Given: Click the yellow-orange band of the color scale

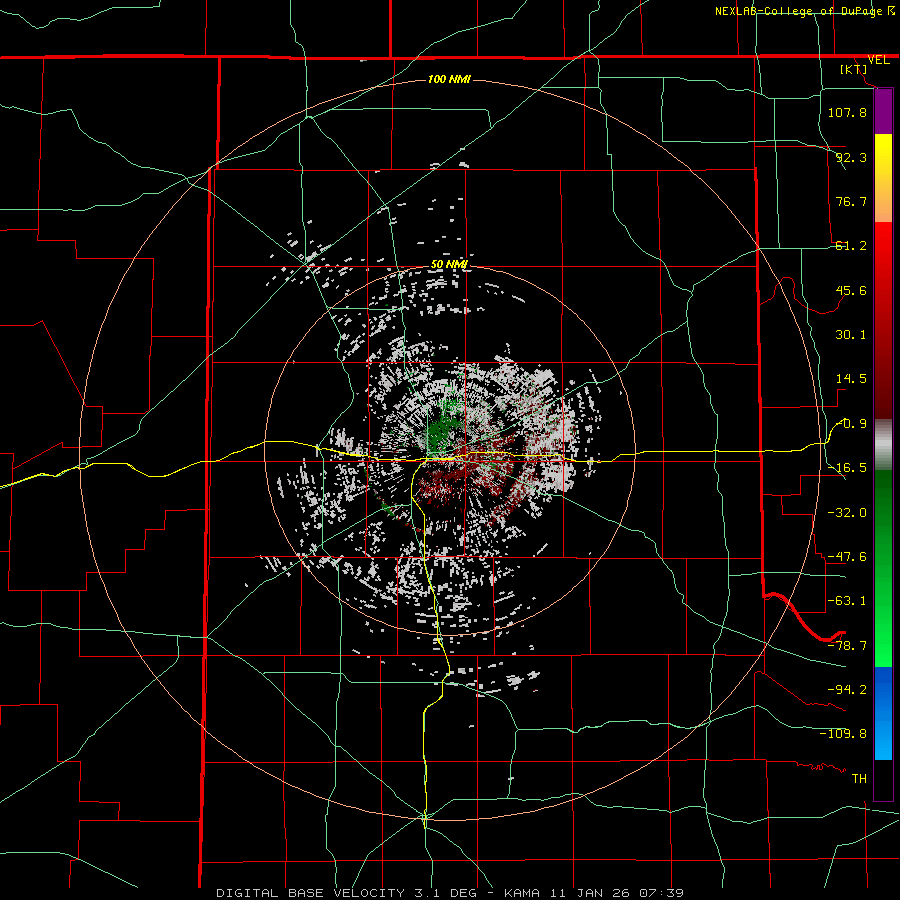Looking at the screenshot, I should [883, 178].
